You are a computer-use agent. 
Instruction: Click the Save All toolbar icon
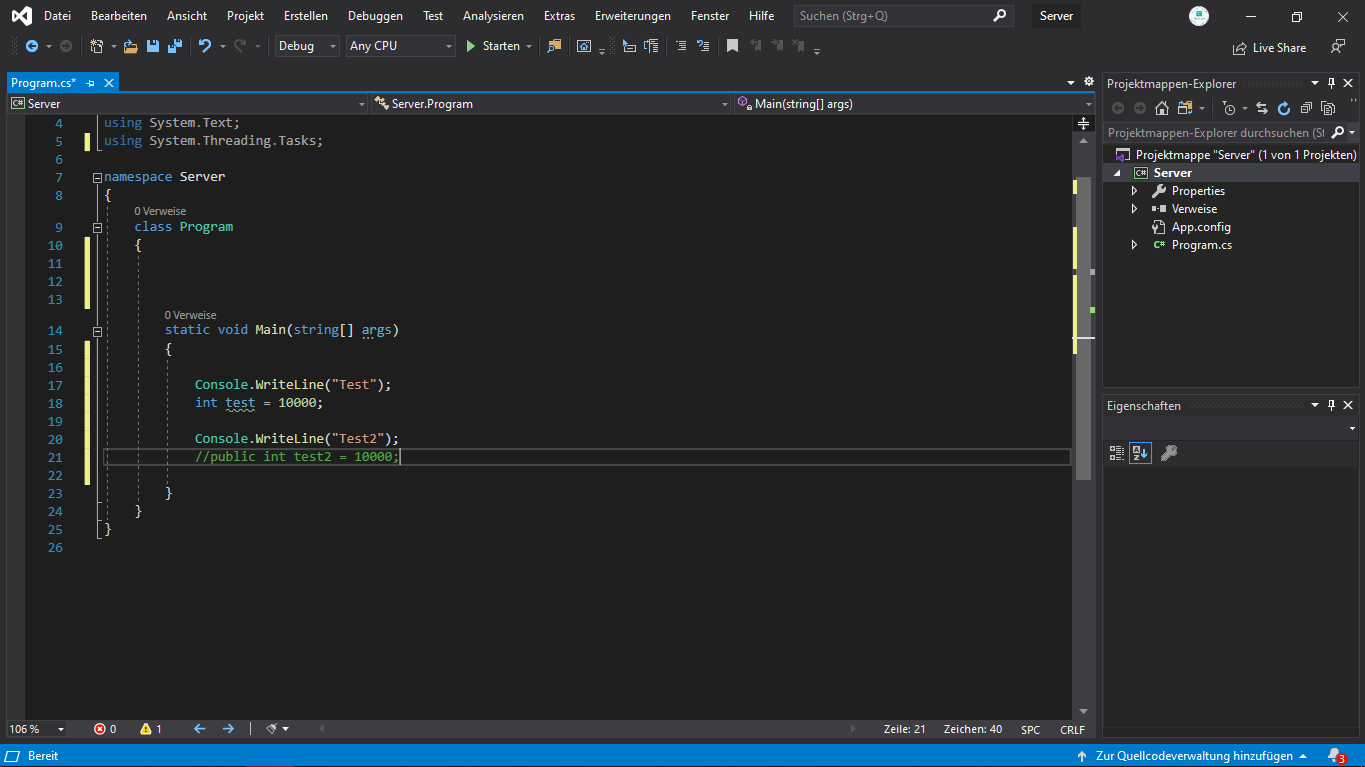[175, 46]
